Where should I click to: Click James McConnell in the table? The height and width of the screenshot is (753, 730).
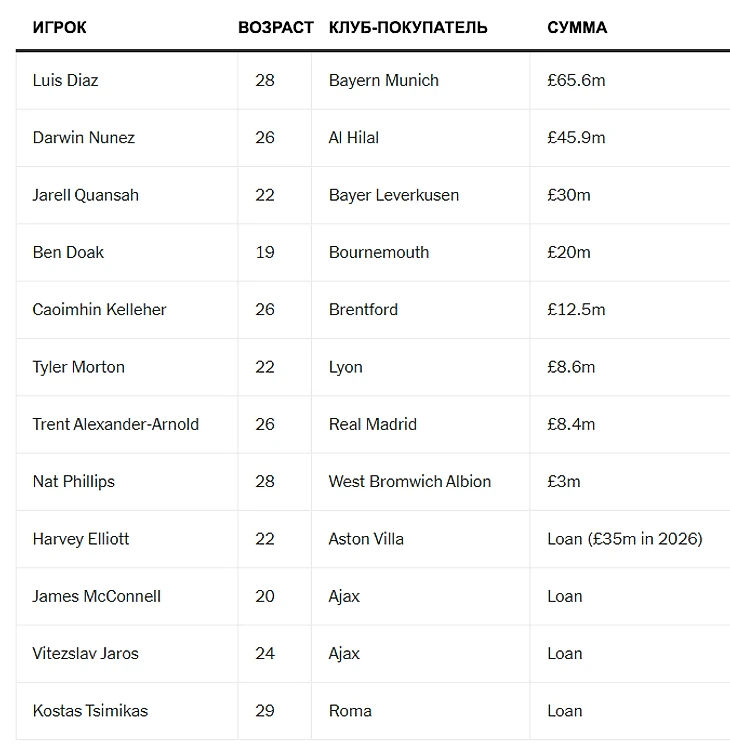97,596
